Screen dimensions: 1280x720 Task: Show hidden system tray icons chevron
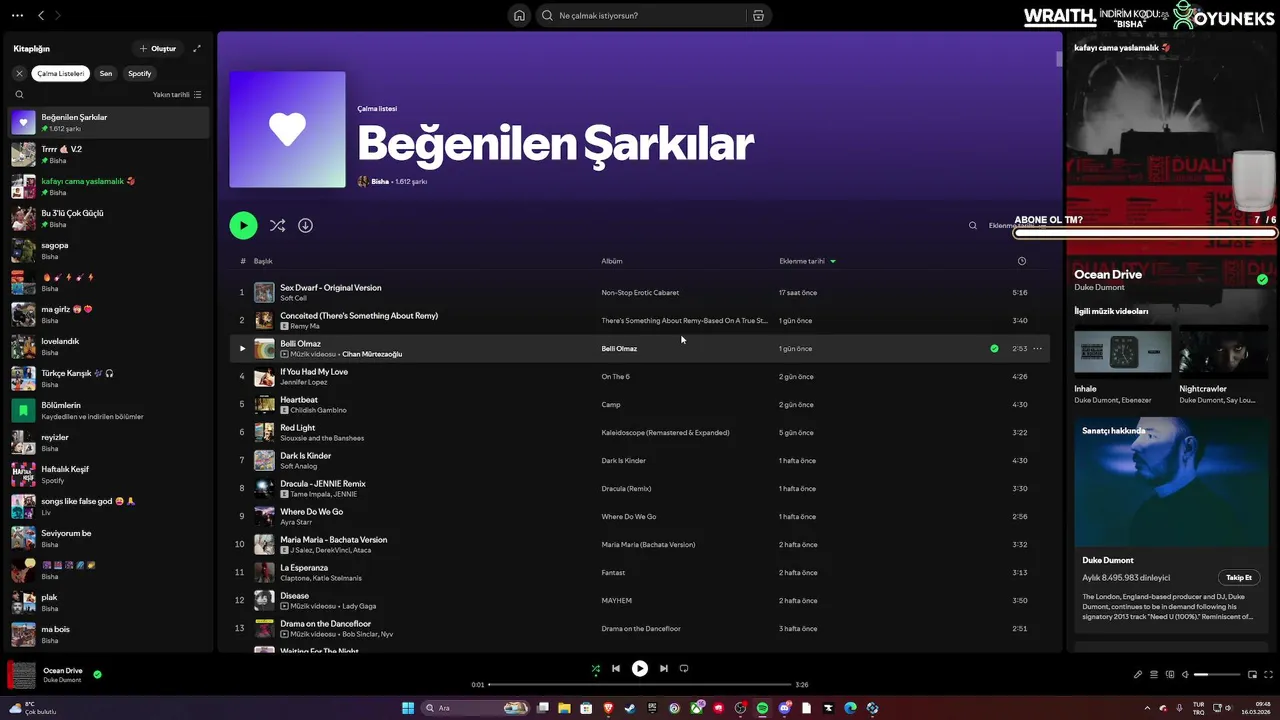pos(1147,708)
